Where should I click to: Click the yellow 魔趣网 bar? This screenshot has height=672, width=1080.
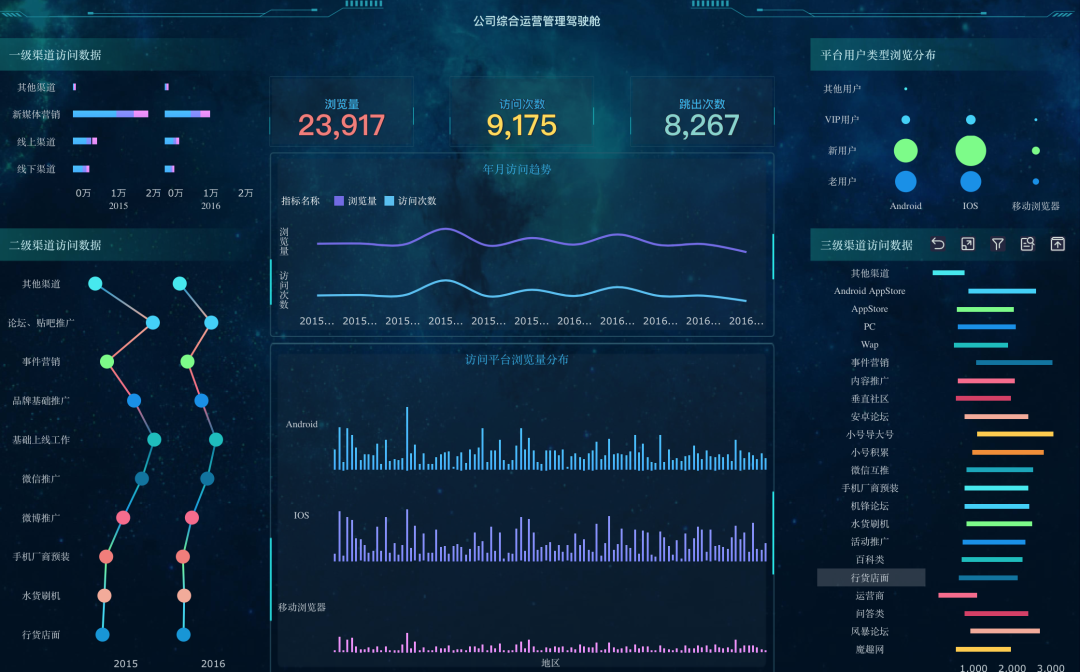984,649
